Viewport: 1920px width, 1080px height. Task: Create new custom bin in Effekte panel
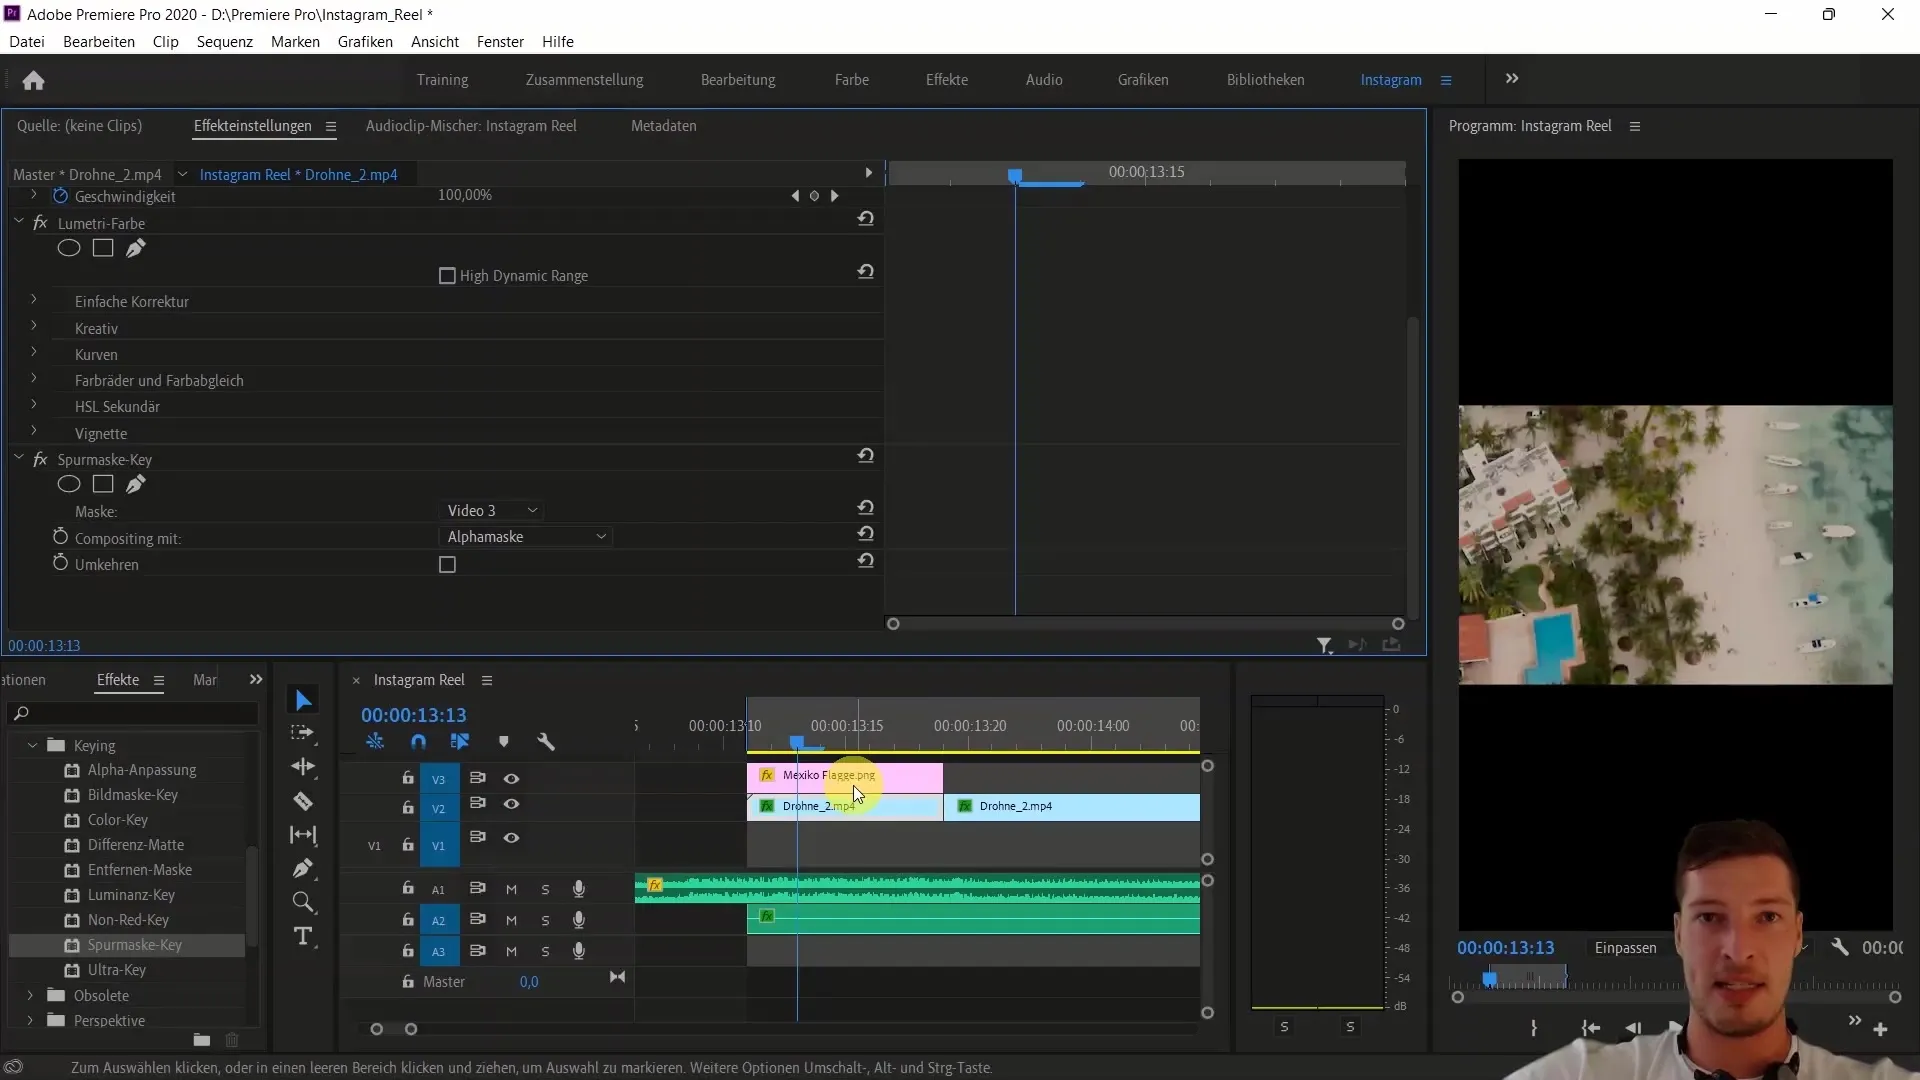[x=201, y=1040]
